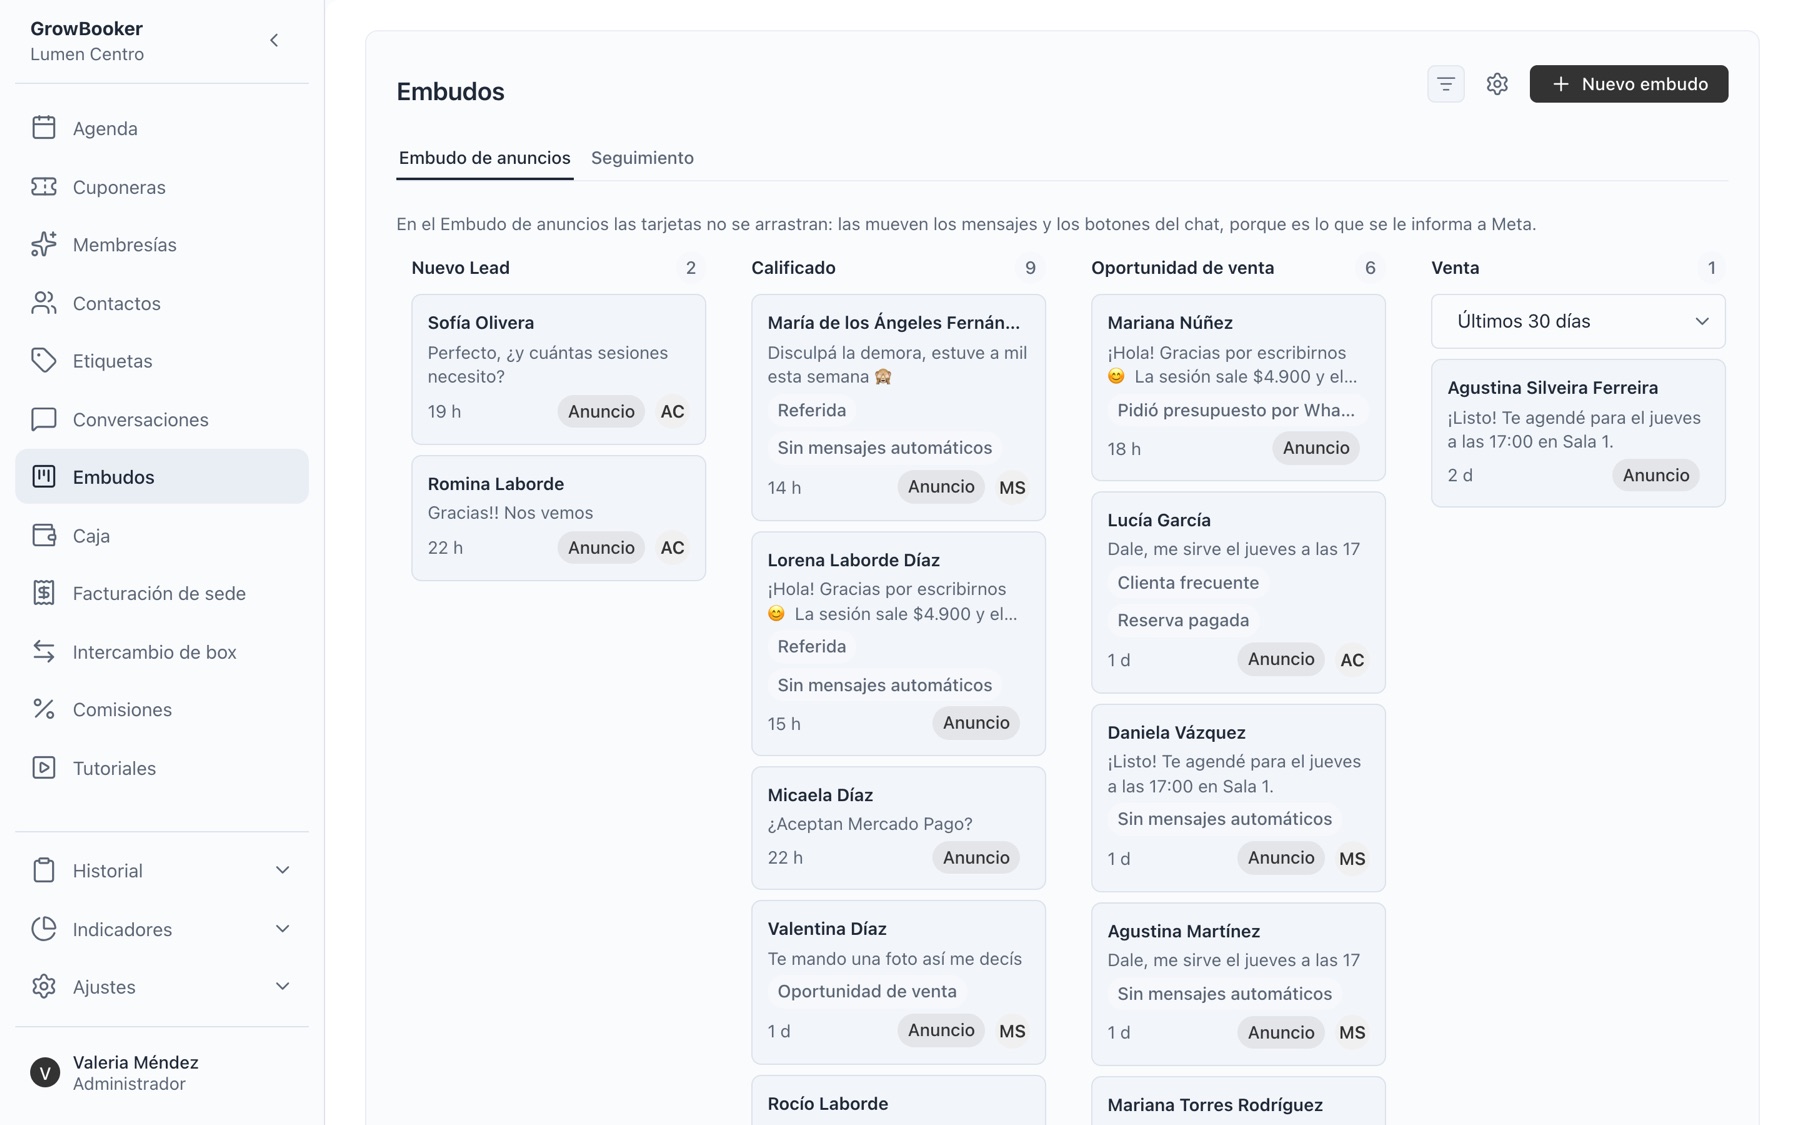The width and height of the screenshot is (1800, 1125).
Task: Open Sofía Olivera lead card
Action: (558, 369)
